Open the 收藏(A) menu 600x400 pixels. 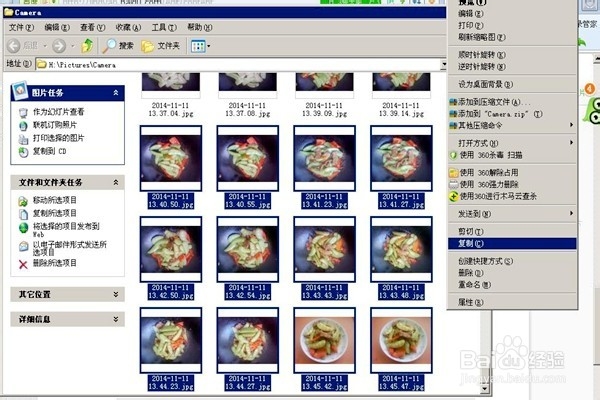pyautogui.click(x=128, y=27)
